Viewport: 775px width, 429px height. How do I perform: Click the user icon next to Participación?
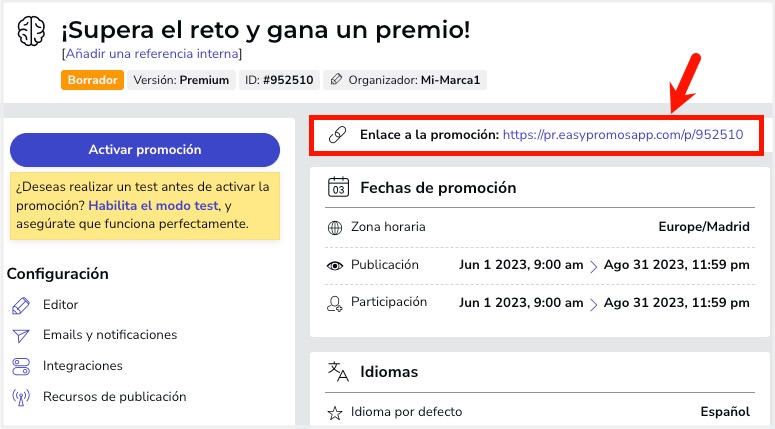coord(335,303)
